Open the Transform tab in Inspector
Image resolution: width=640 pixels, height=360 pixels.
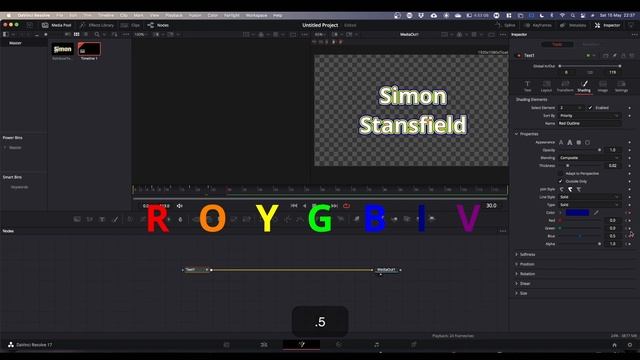565,86
